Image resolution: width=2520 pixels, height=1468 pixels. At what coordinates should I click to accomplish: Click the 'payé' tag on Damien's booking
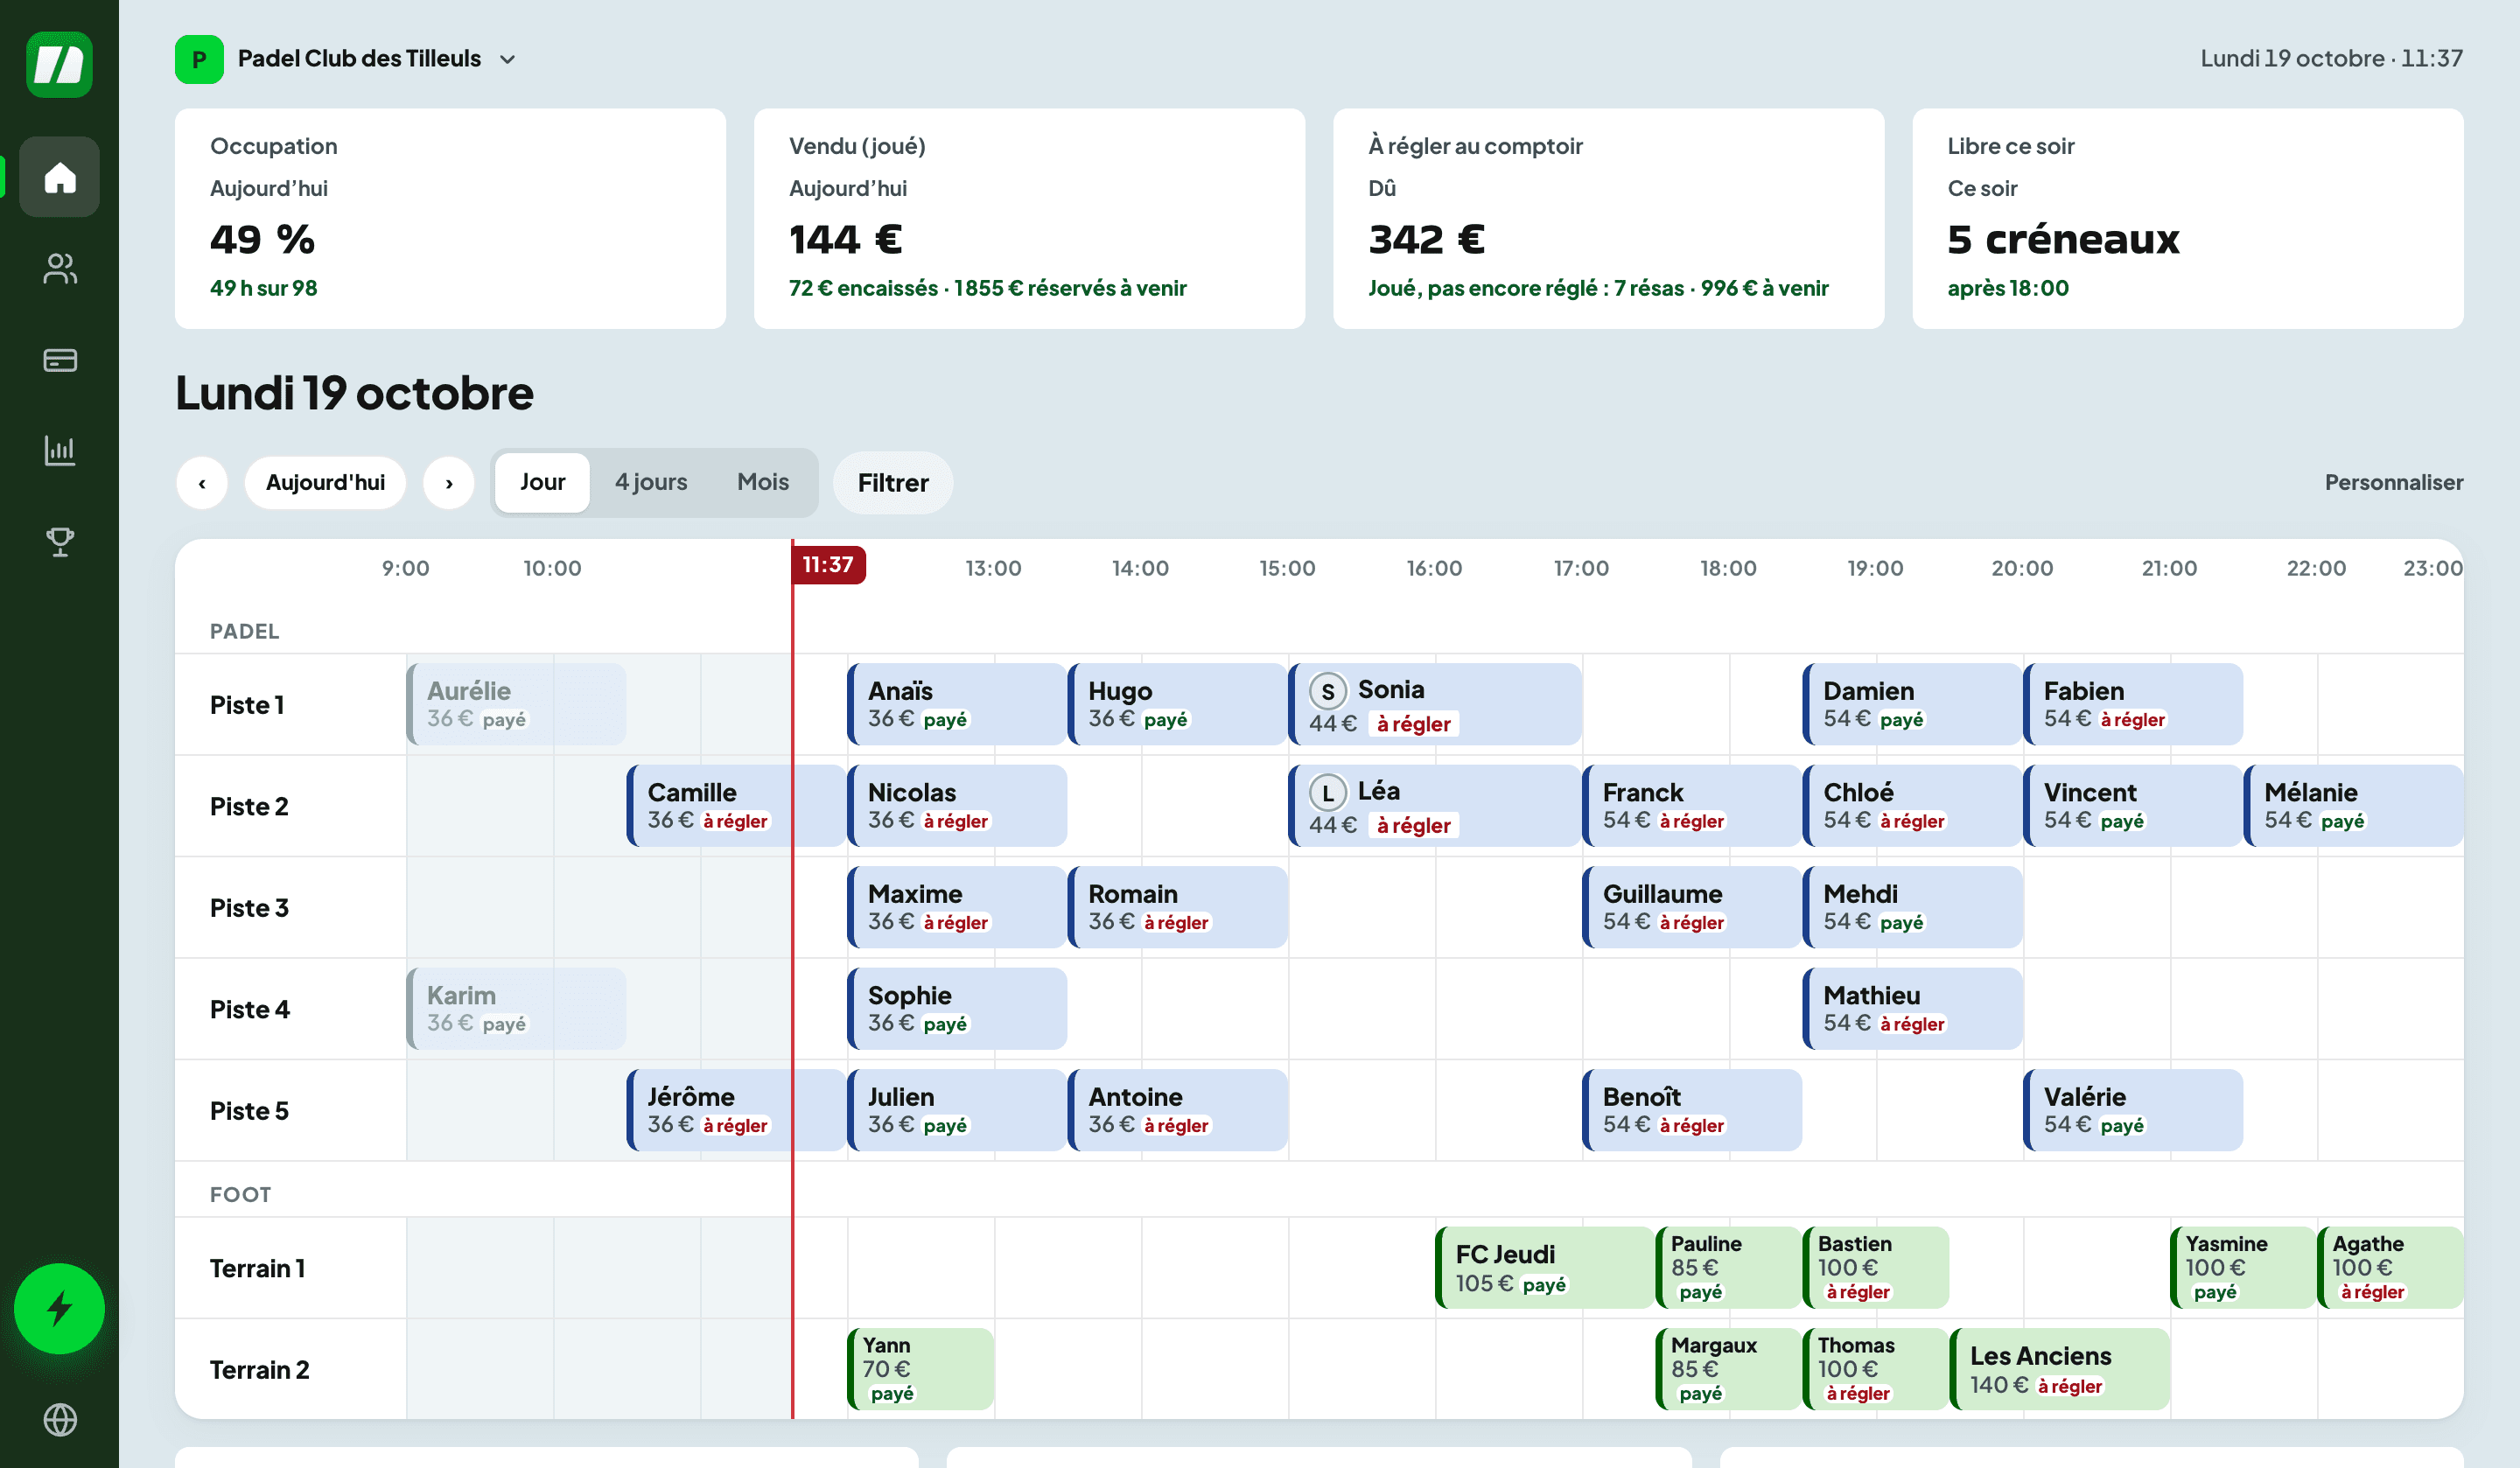click(1901, 720)
